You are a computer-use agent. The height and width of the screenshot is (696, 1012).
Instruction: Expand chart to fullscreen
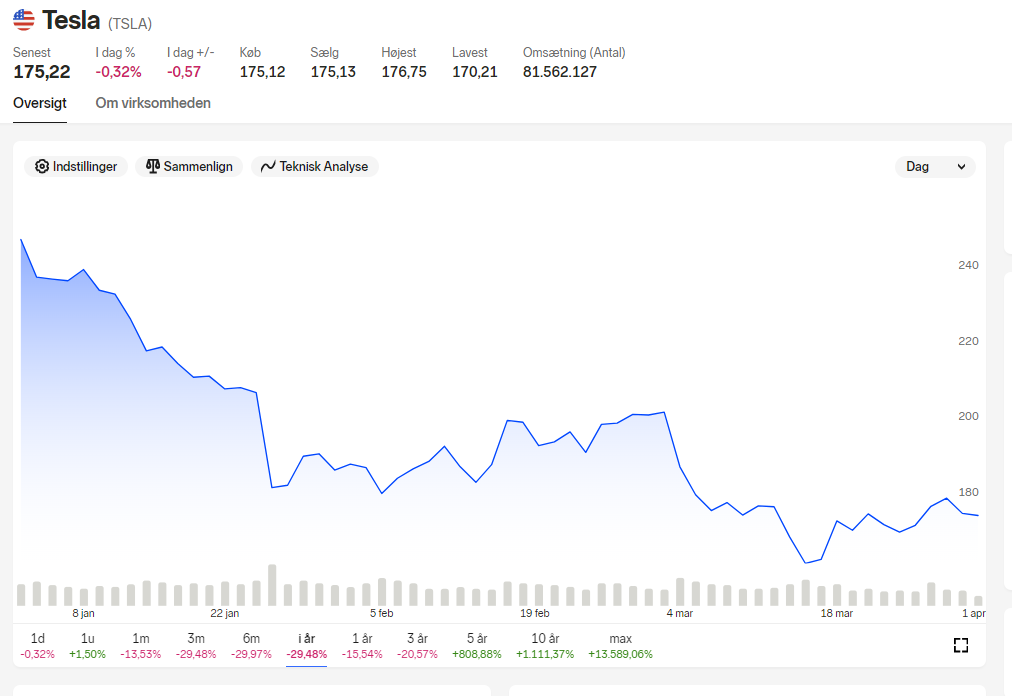pos(960,645)
